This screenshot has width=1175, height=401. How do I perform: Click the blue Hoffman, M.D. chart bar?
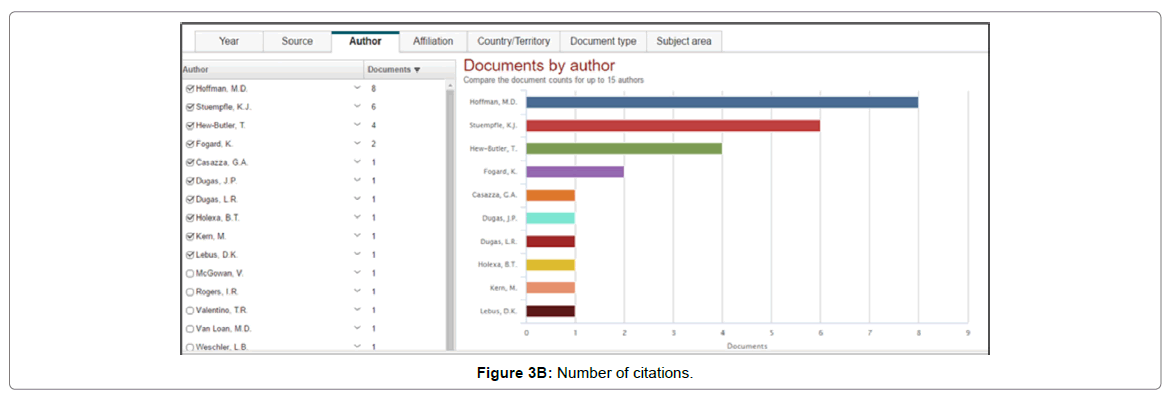click(x=721, y=102)
